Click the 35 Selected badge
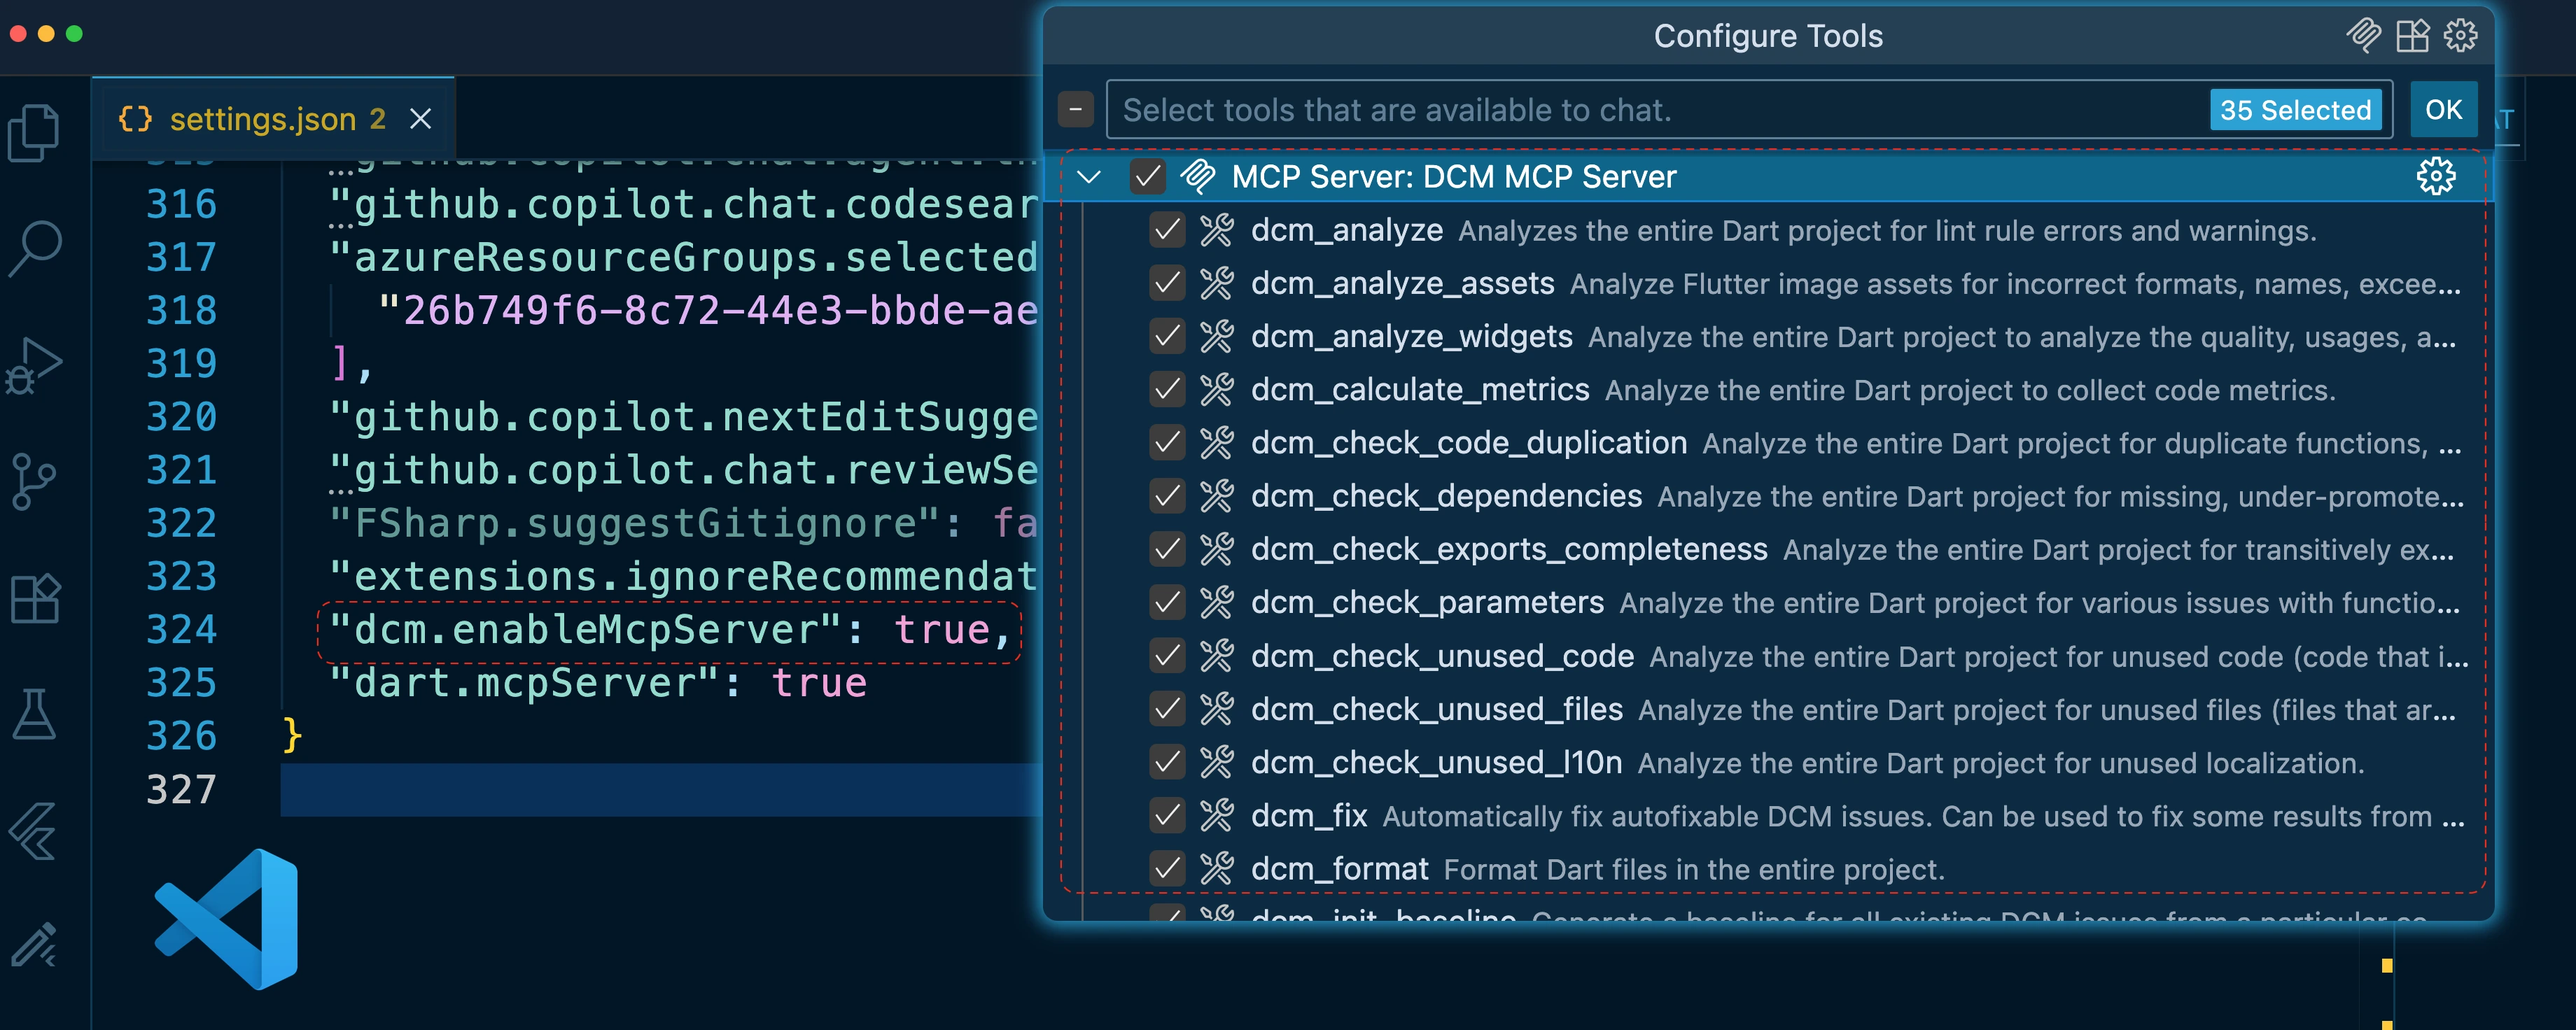Screen dimensions: 2576x1030 pos(2295,109)
